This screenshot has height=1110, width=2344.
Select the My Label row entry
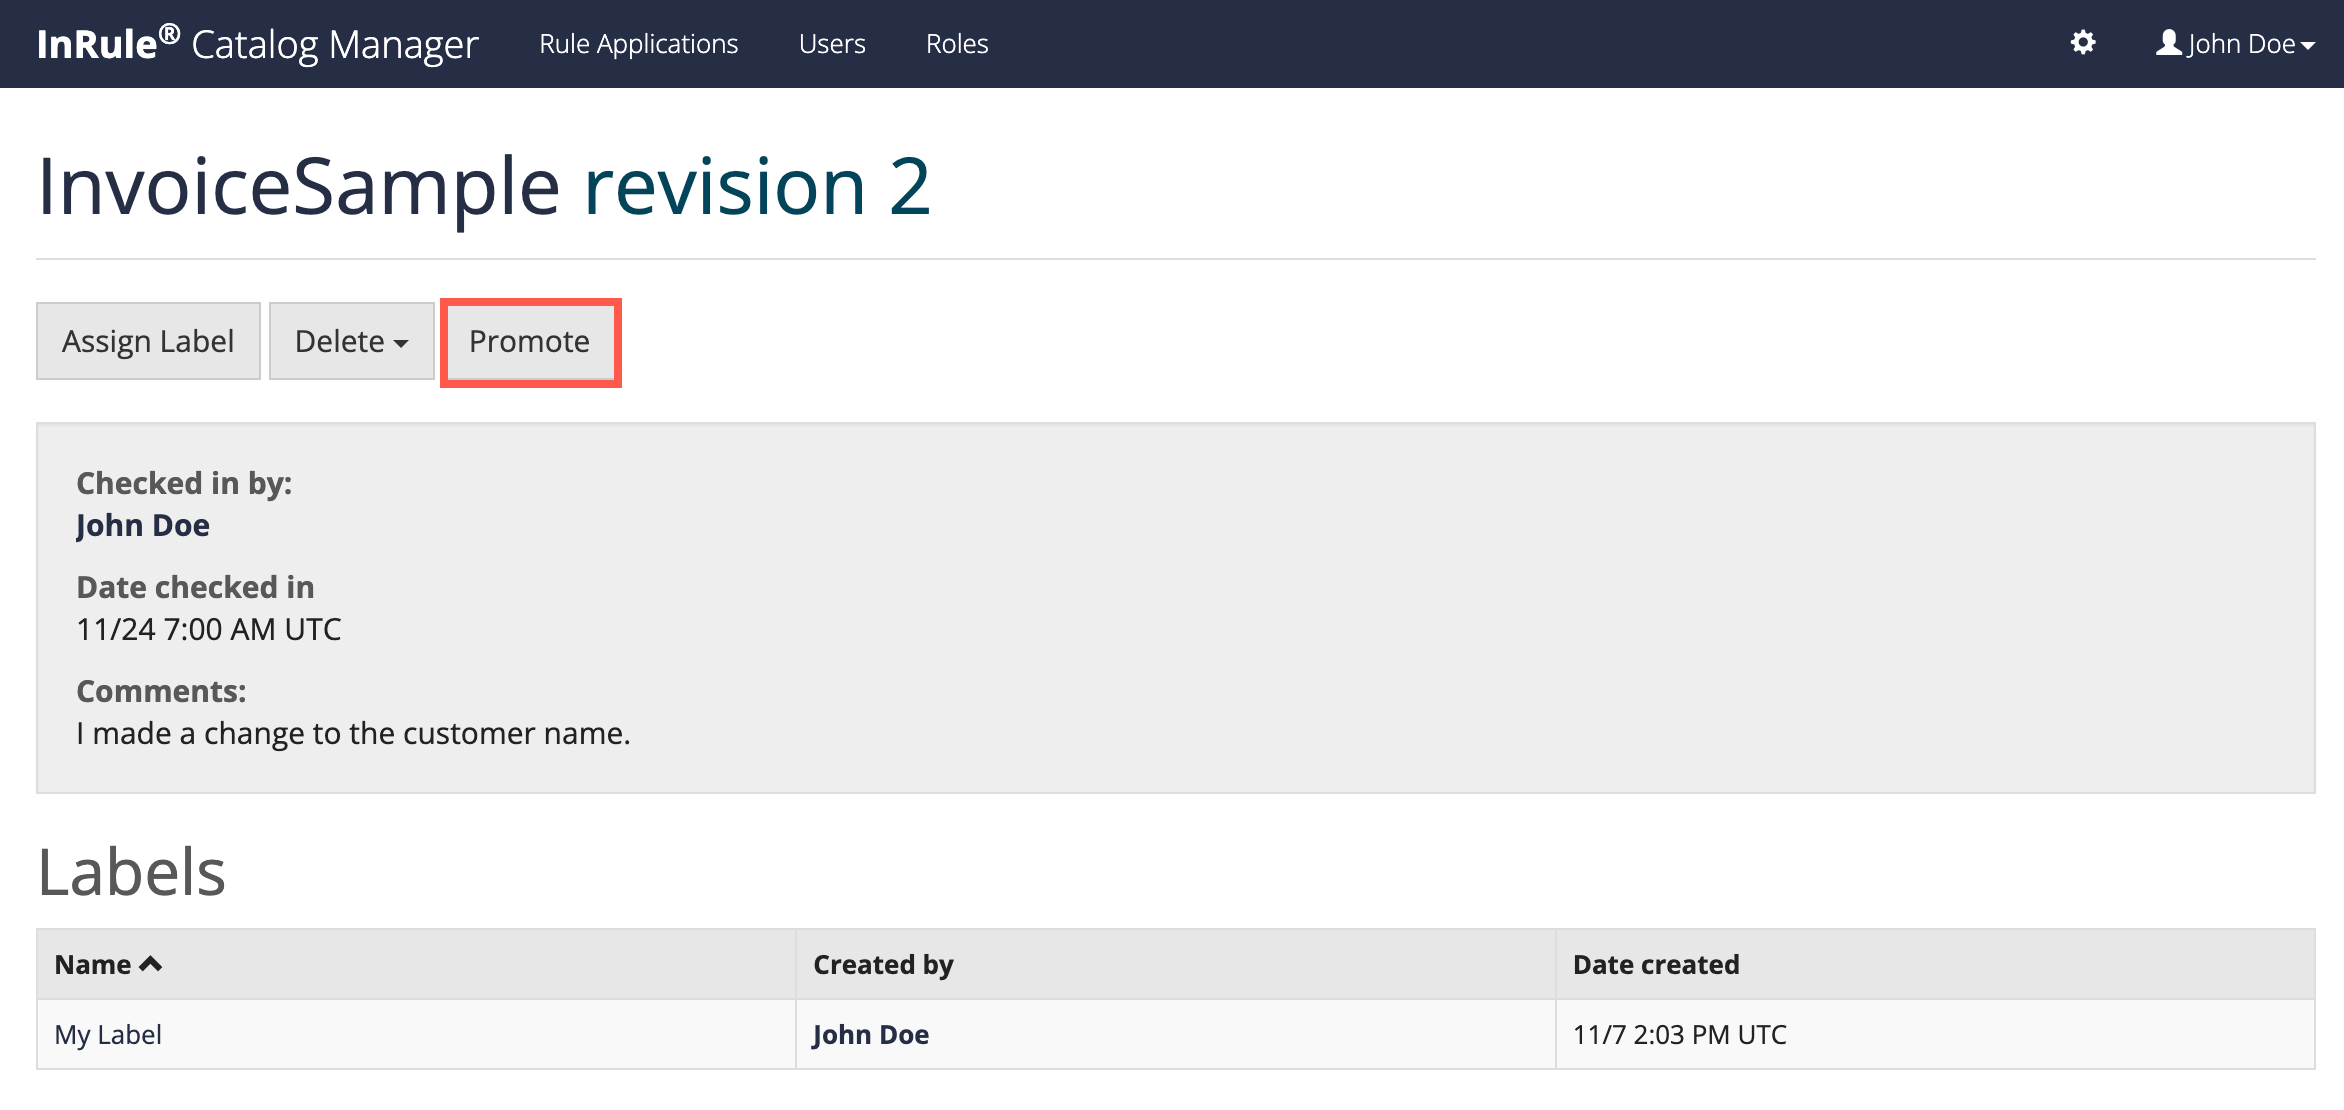coord(108,1034)
